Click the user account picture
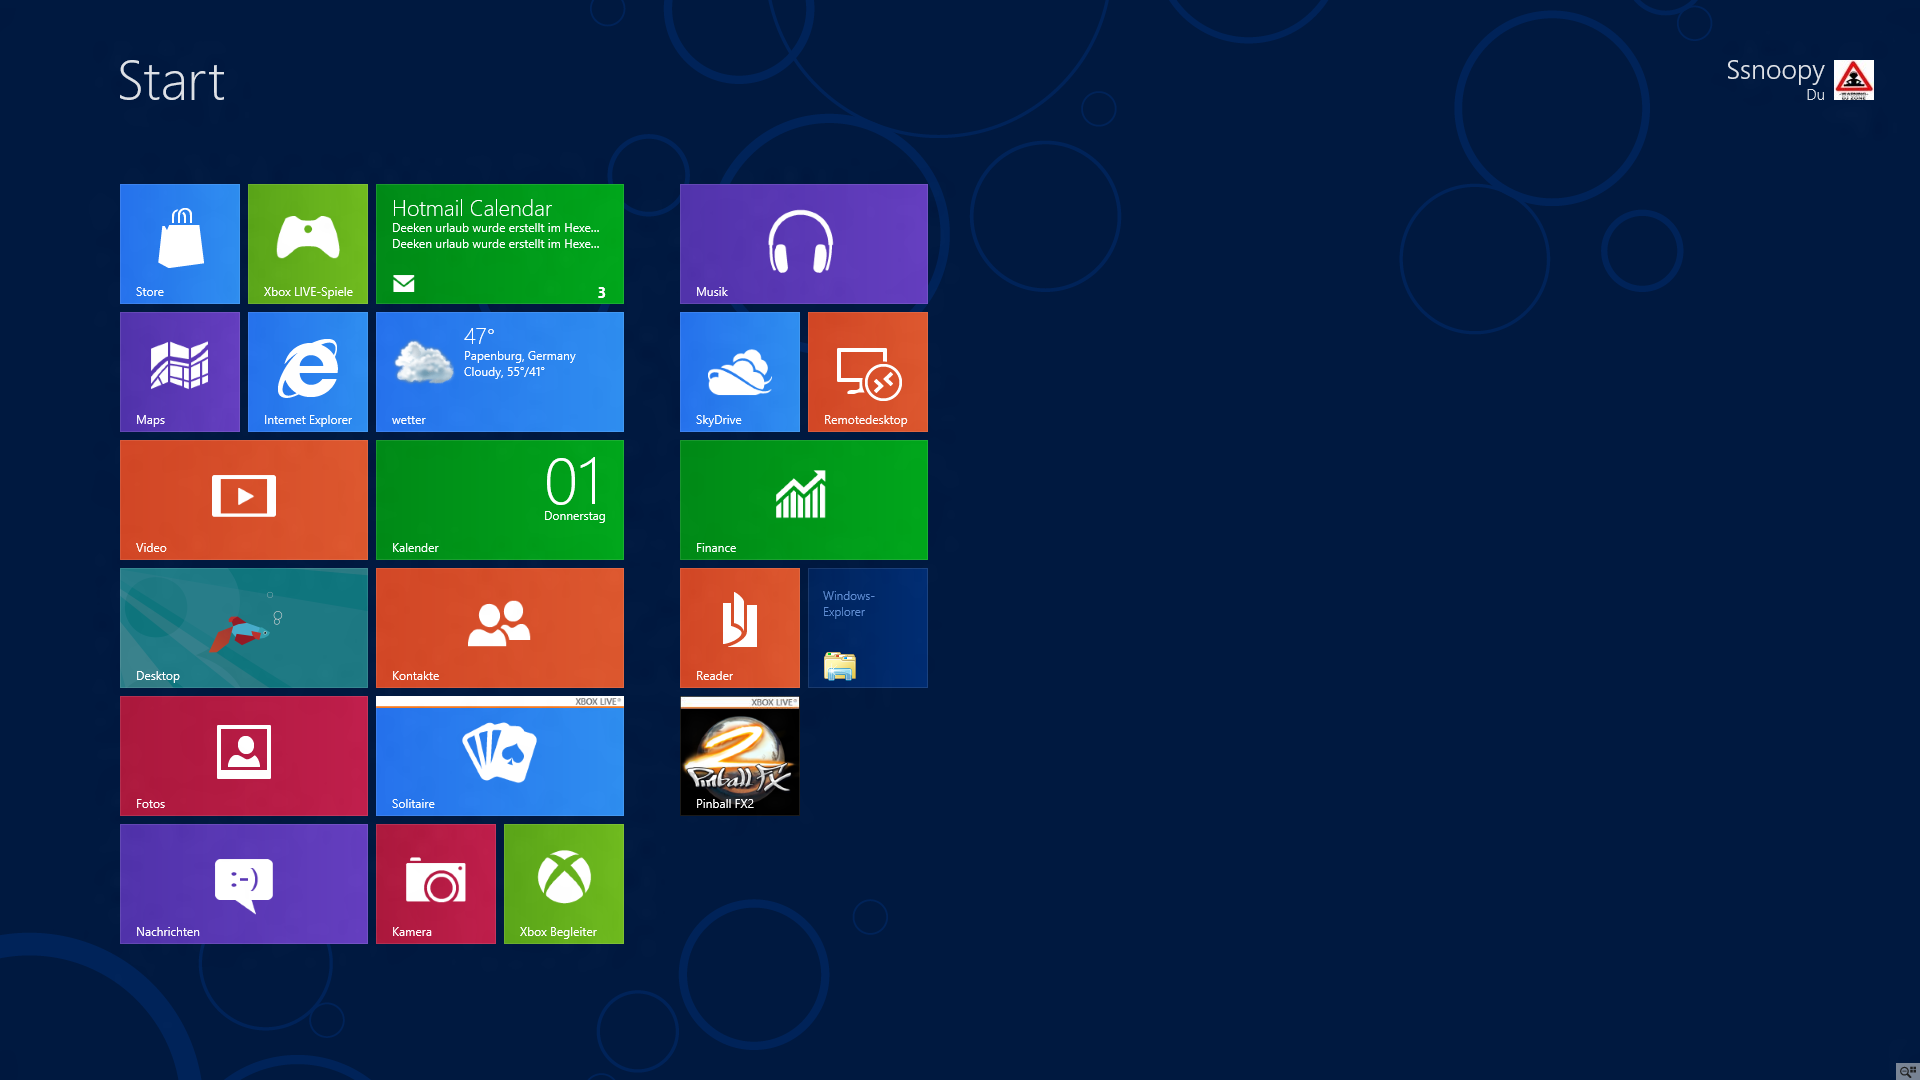The image size is (1920, 1080). click(x=1854, y=80)
